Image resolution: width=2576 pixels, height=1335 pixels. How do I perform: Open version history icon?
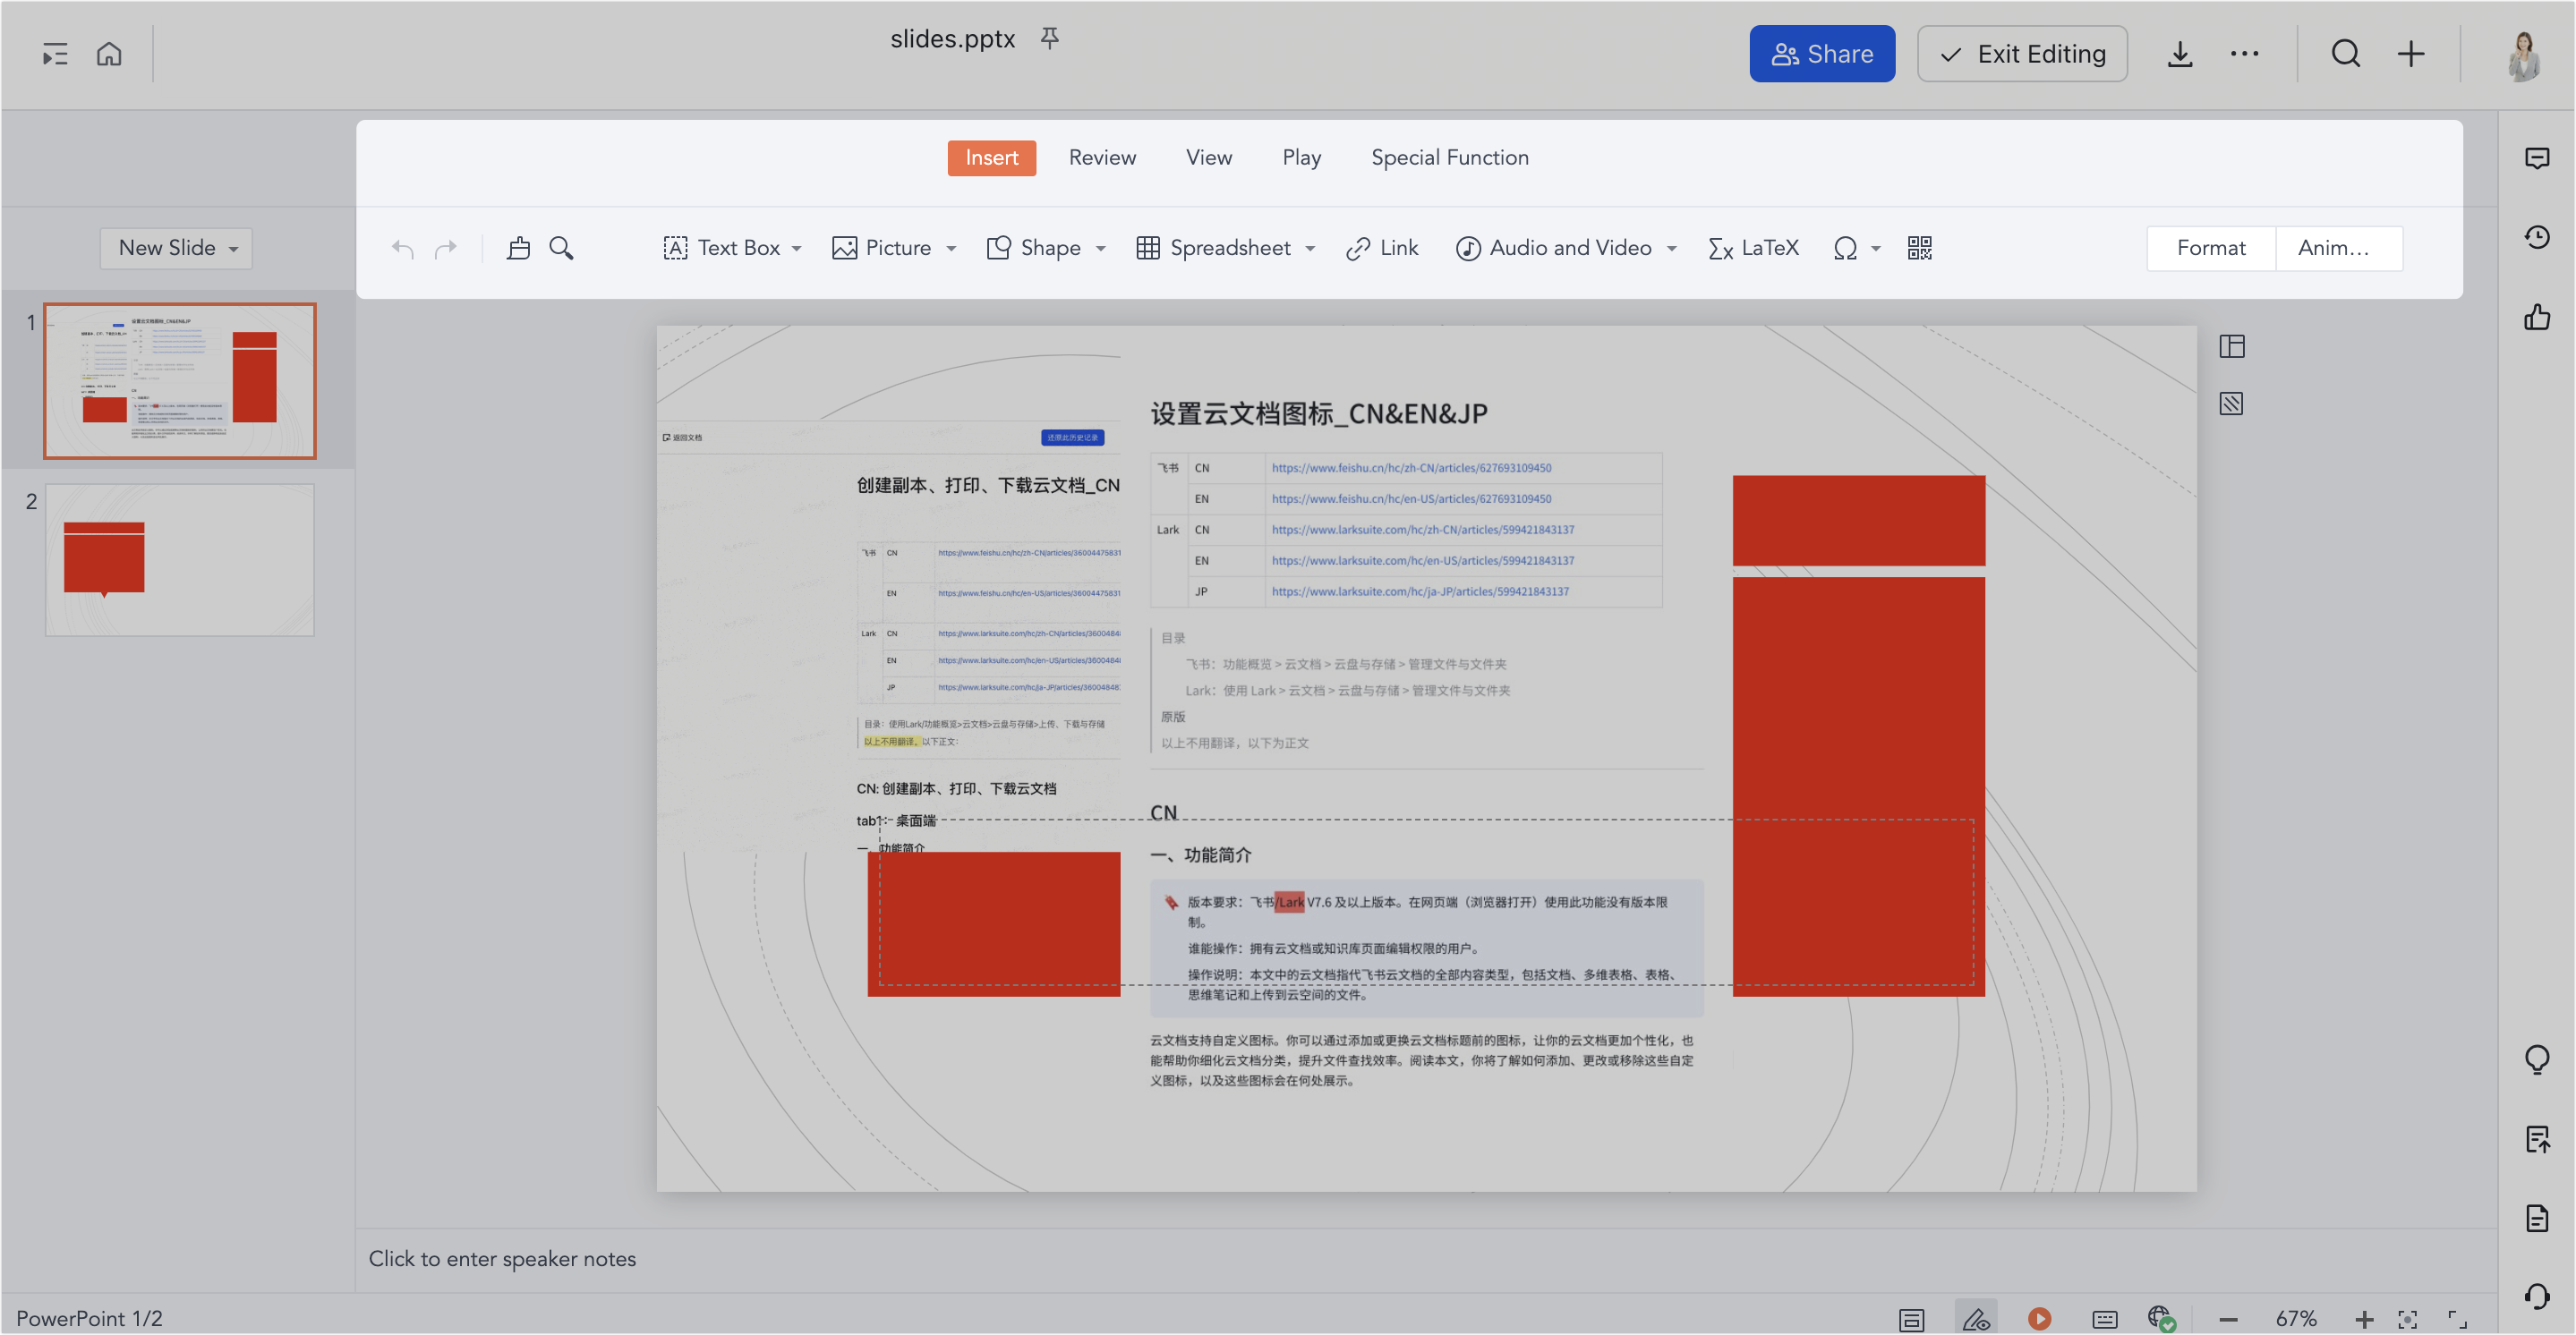pyautogui.click(x=2536, y=237)
